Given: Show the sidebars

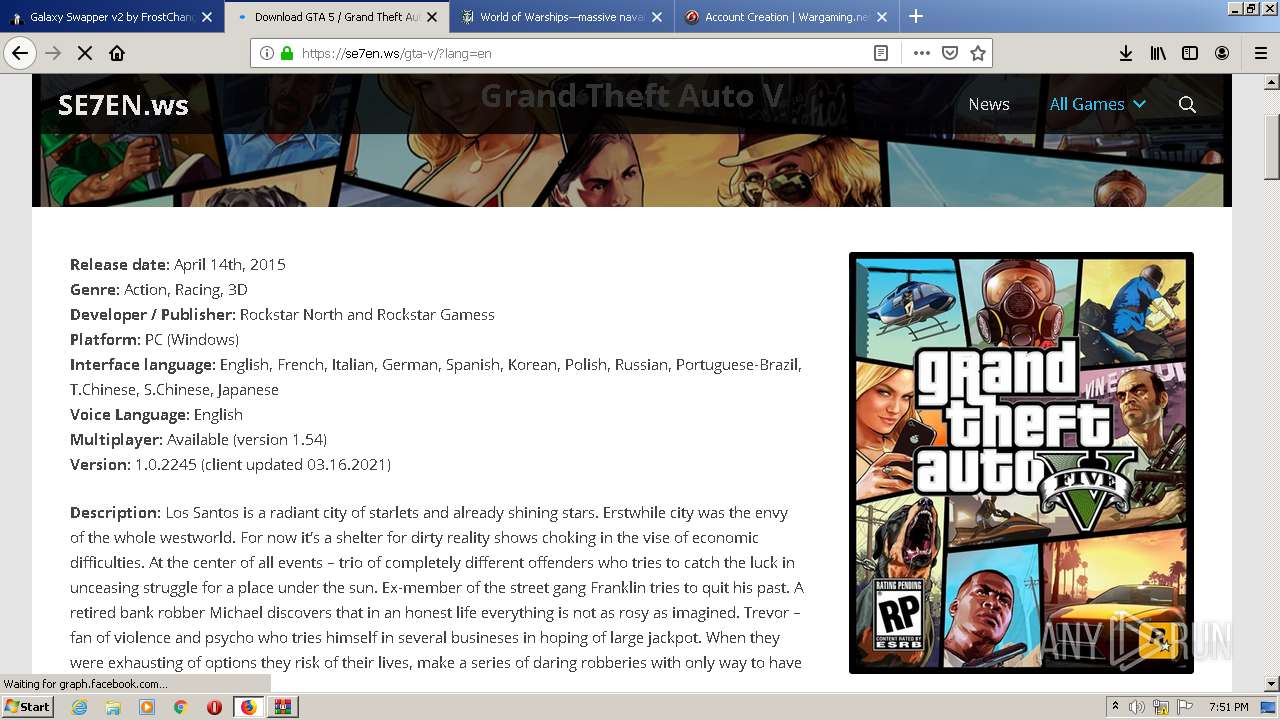Looking at the screenshot, I should 1190,53.
